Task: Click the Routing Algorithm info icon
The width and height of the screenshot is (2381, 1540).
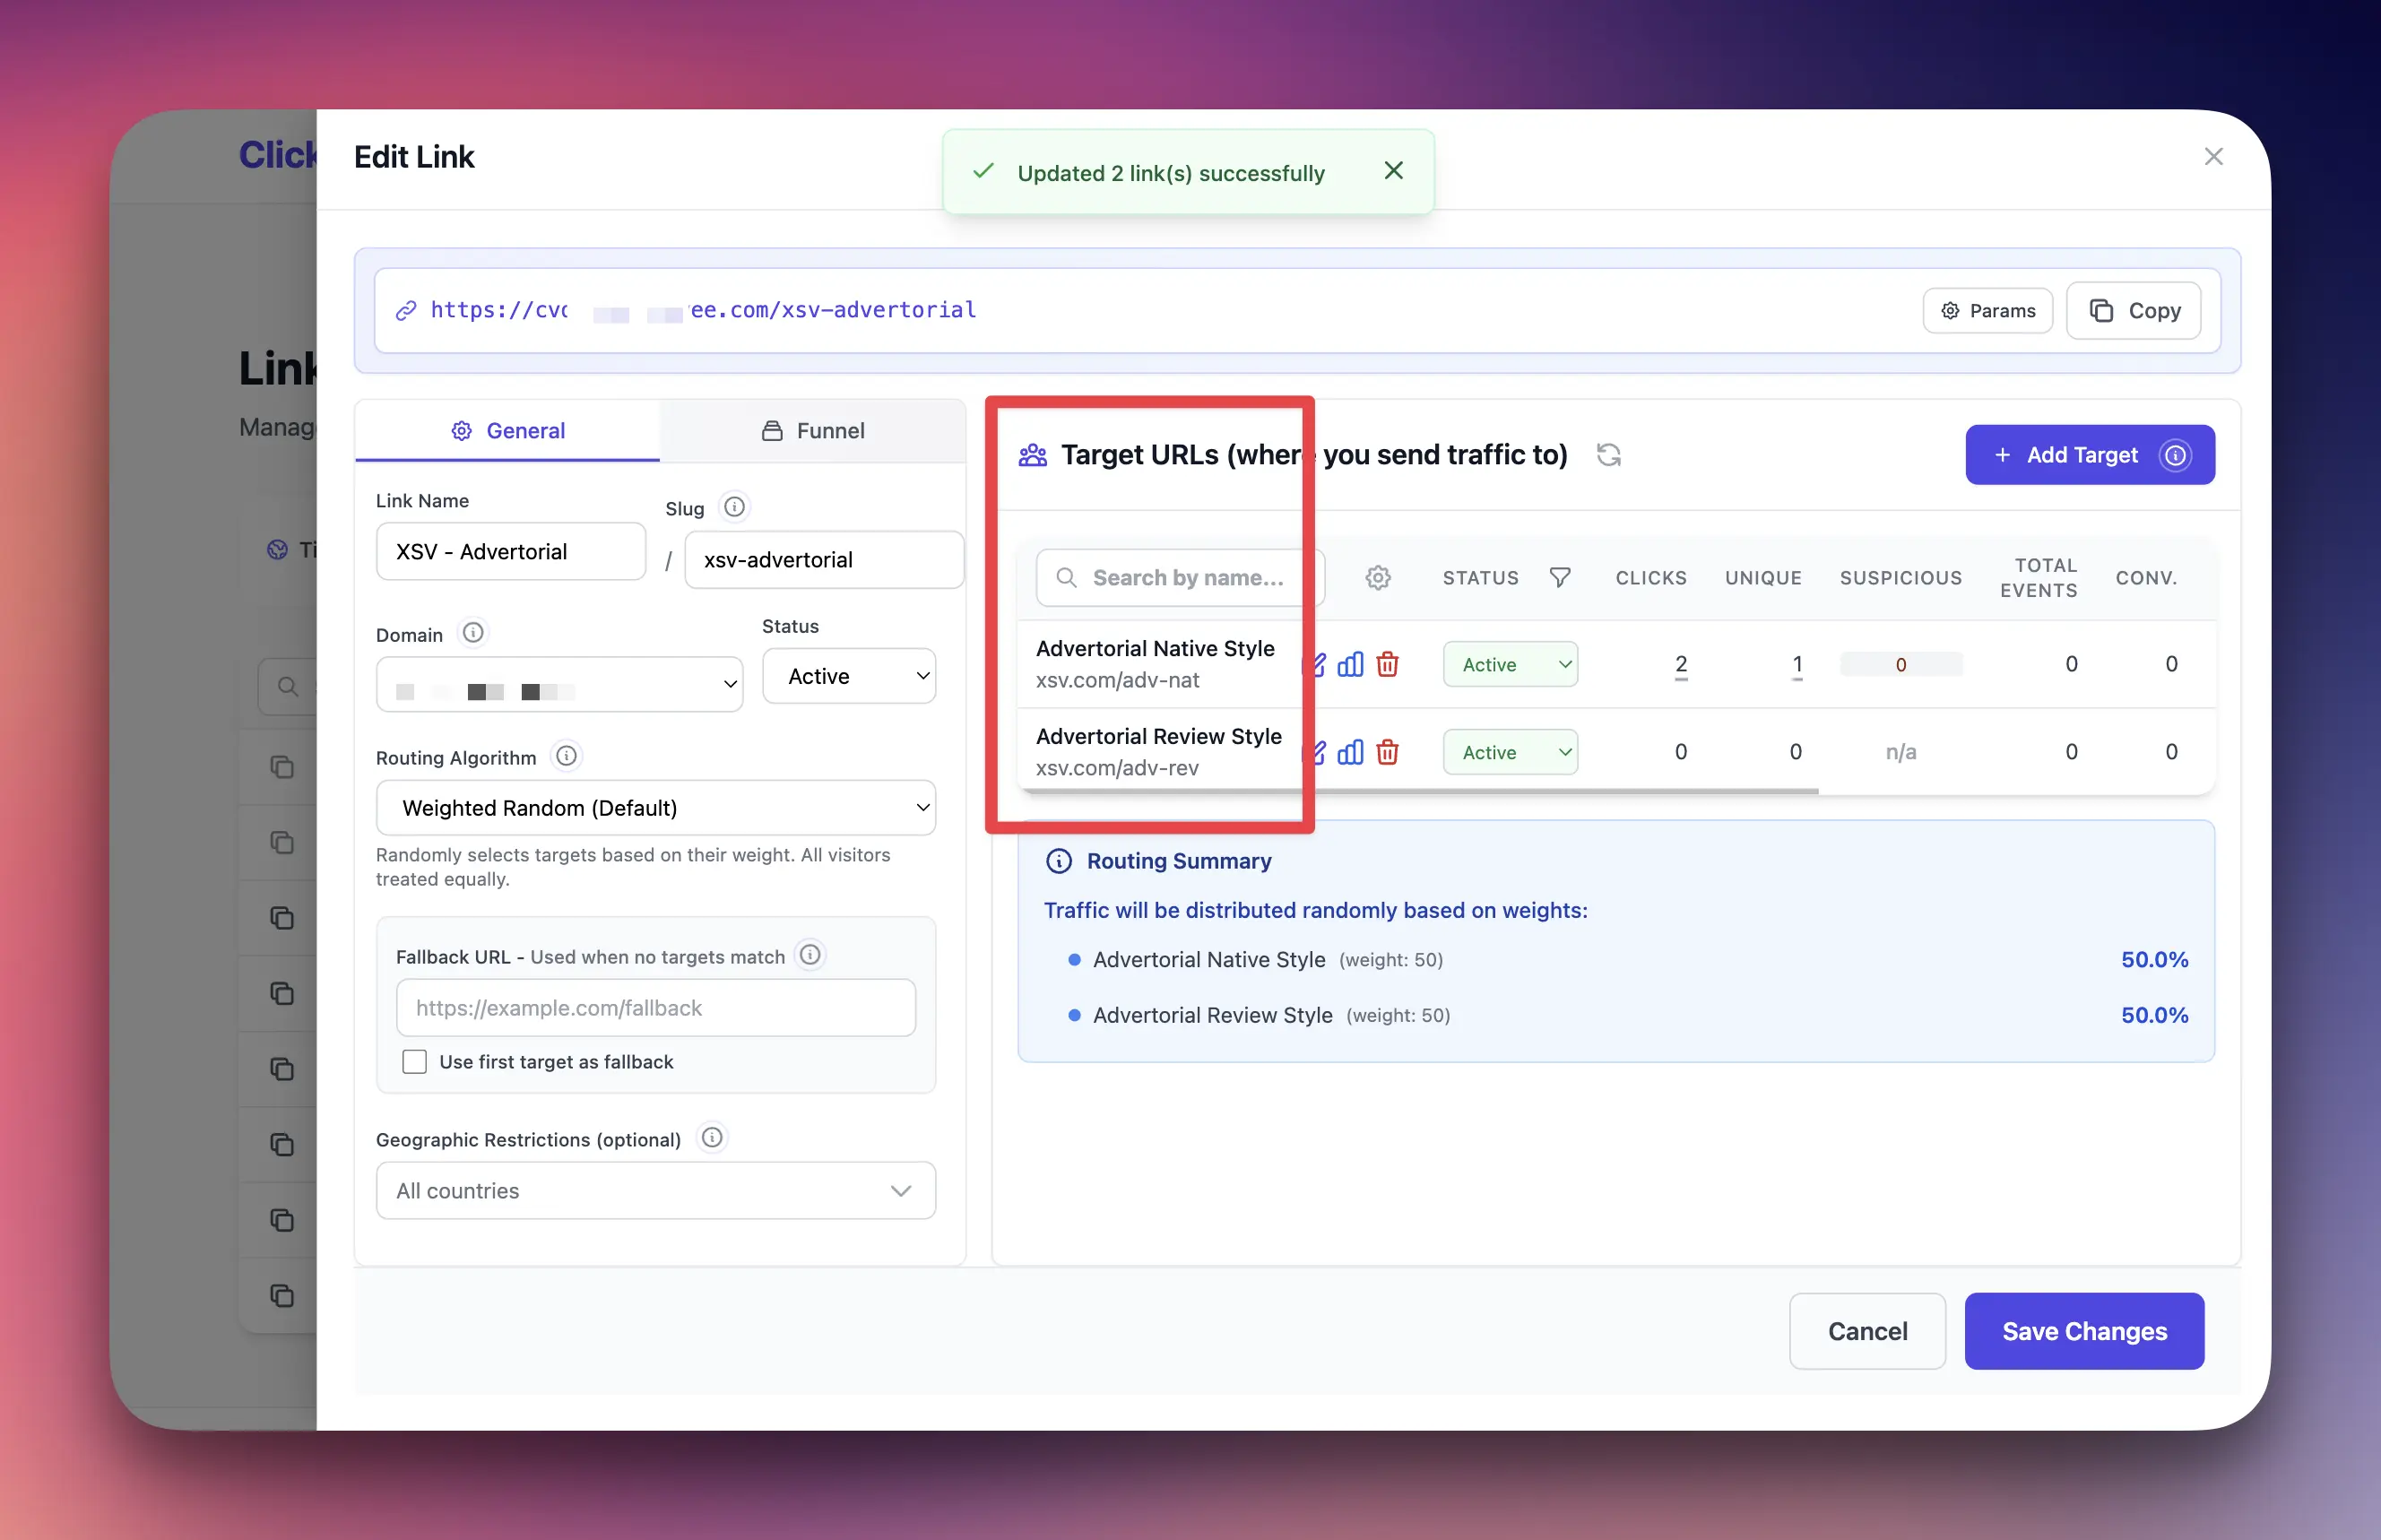Action: tap(566, 756)
